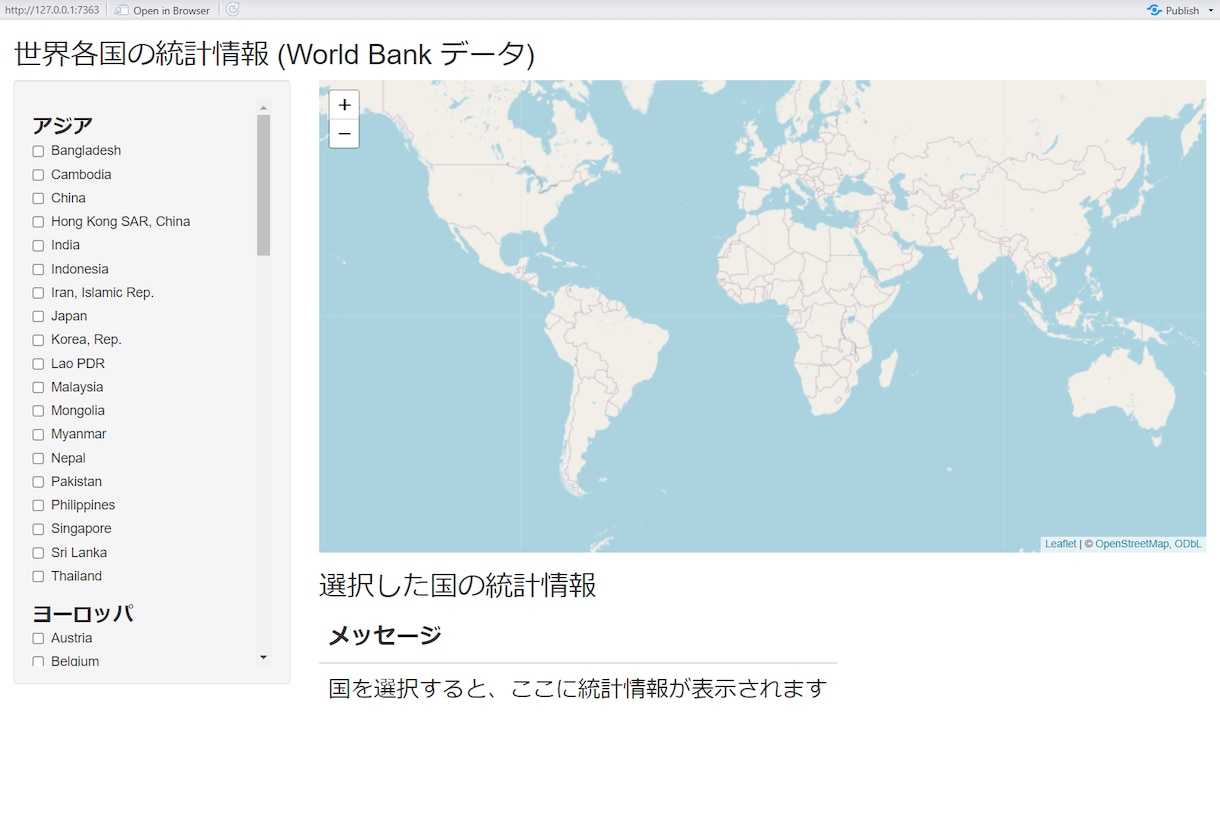Click the 選択した国の統計情報 heading
Image resolution: width=1220 pixels, height=815 pixels.
pyautogui.click(x=458, y=585)
